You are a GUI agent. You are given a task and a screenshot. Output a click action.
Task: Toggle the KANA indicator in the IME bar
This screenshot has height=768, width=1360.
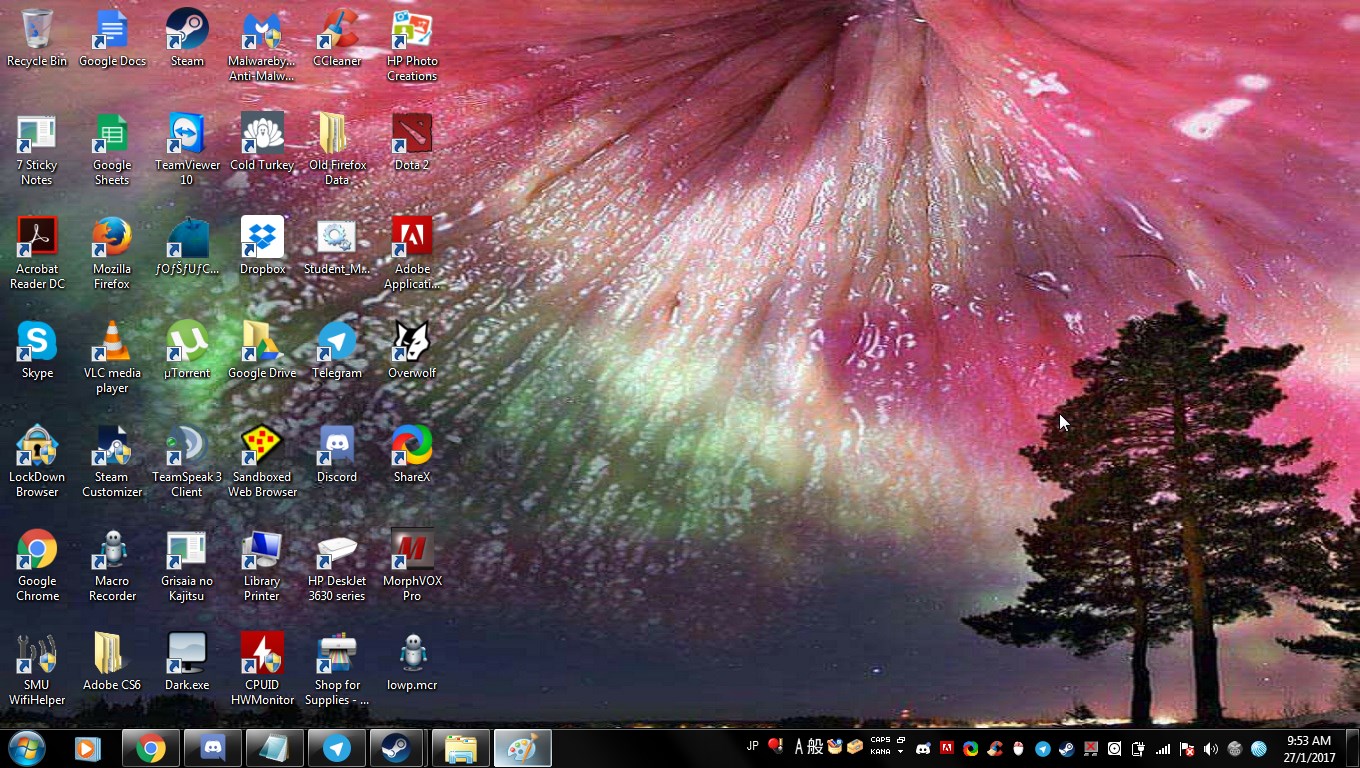point(880,752)
